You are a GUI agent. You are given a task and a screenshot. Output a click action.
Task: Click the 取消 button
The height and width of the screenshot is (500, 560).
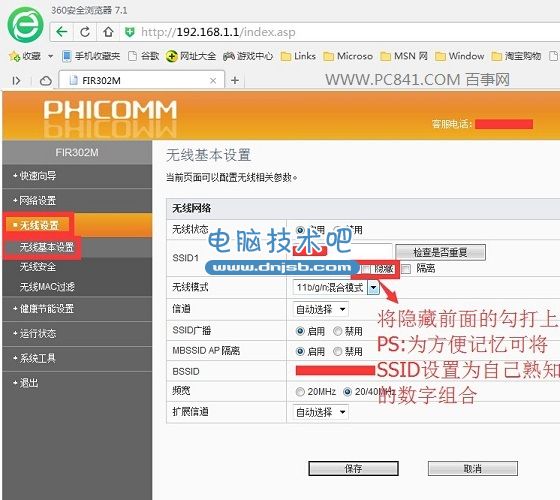[x=473, y=468]
